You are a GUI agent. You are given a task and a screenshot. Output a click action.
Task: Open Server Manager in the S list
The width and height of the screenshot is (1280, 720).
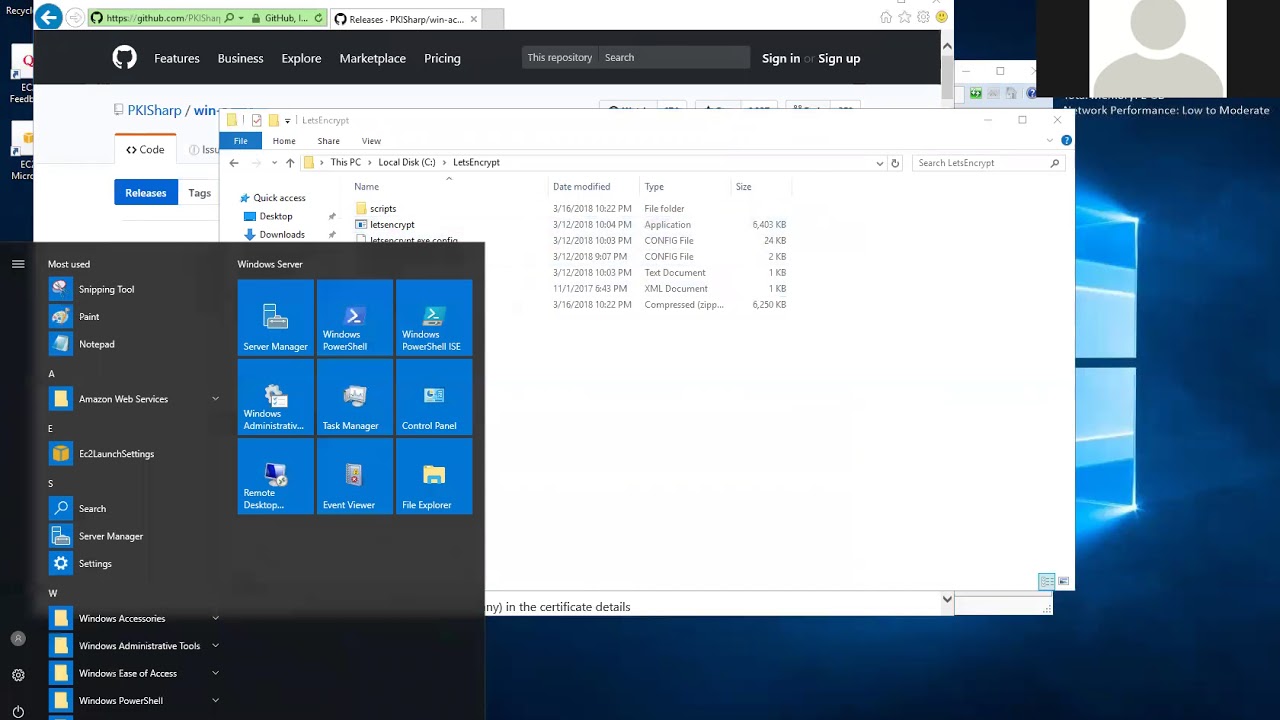click(x=135, y=536)
